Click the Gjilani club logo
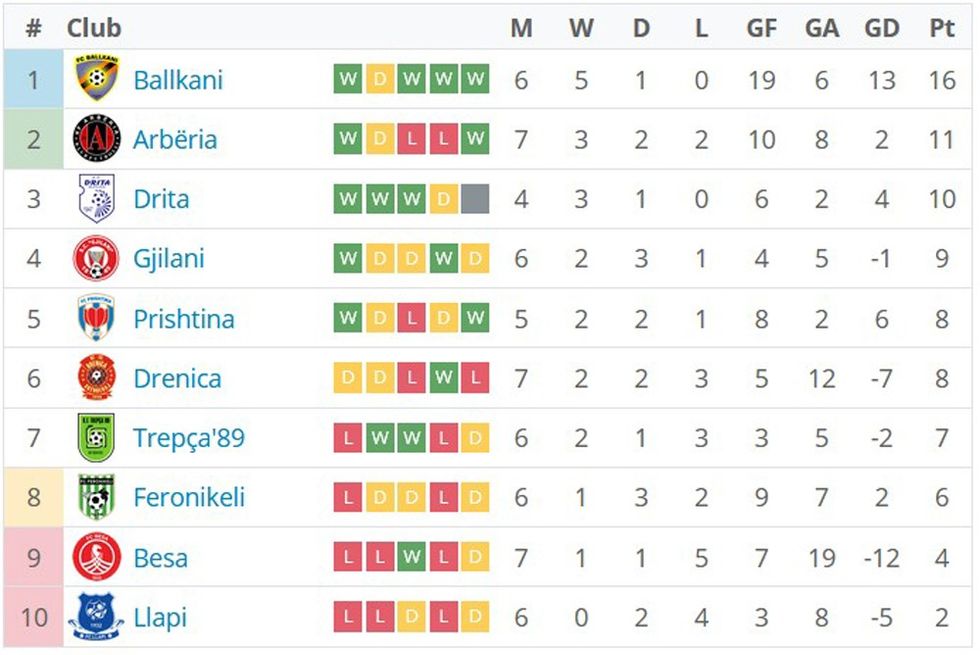 tap(96, 259)
